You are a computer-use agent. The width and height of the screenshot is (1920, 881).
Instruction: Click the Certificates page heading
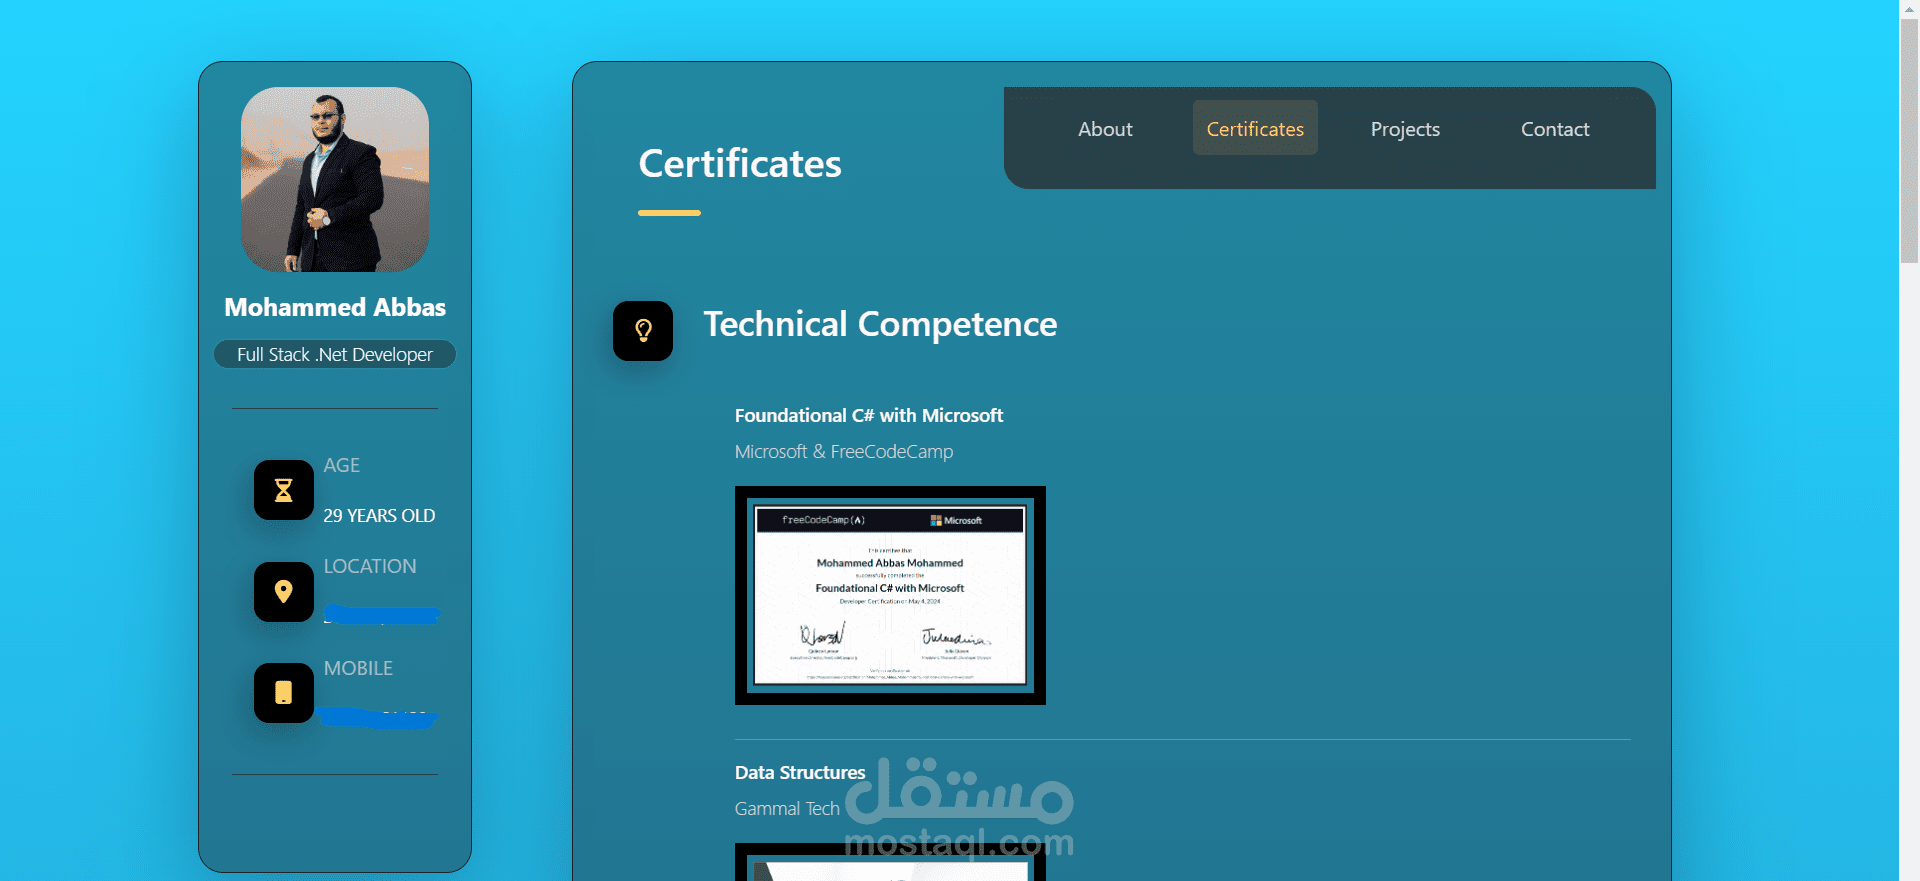[x=740, y=163]
